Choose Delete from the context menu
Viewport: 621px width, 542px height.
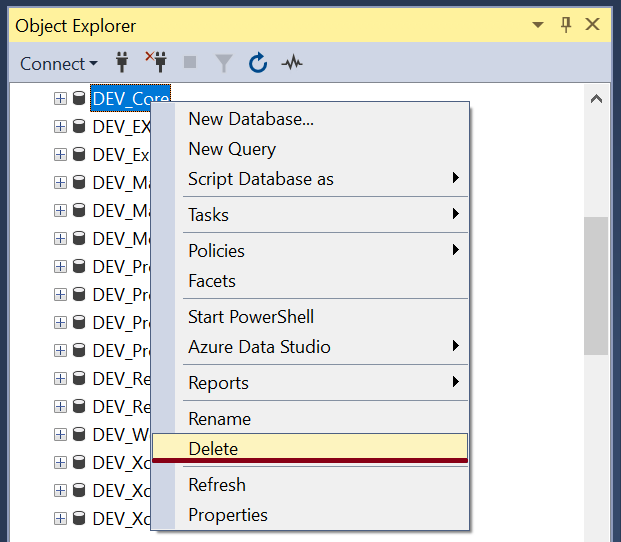[x=213, y=449]
